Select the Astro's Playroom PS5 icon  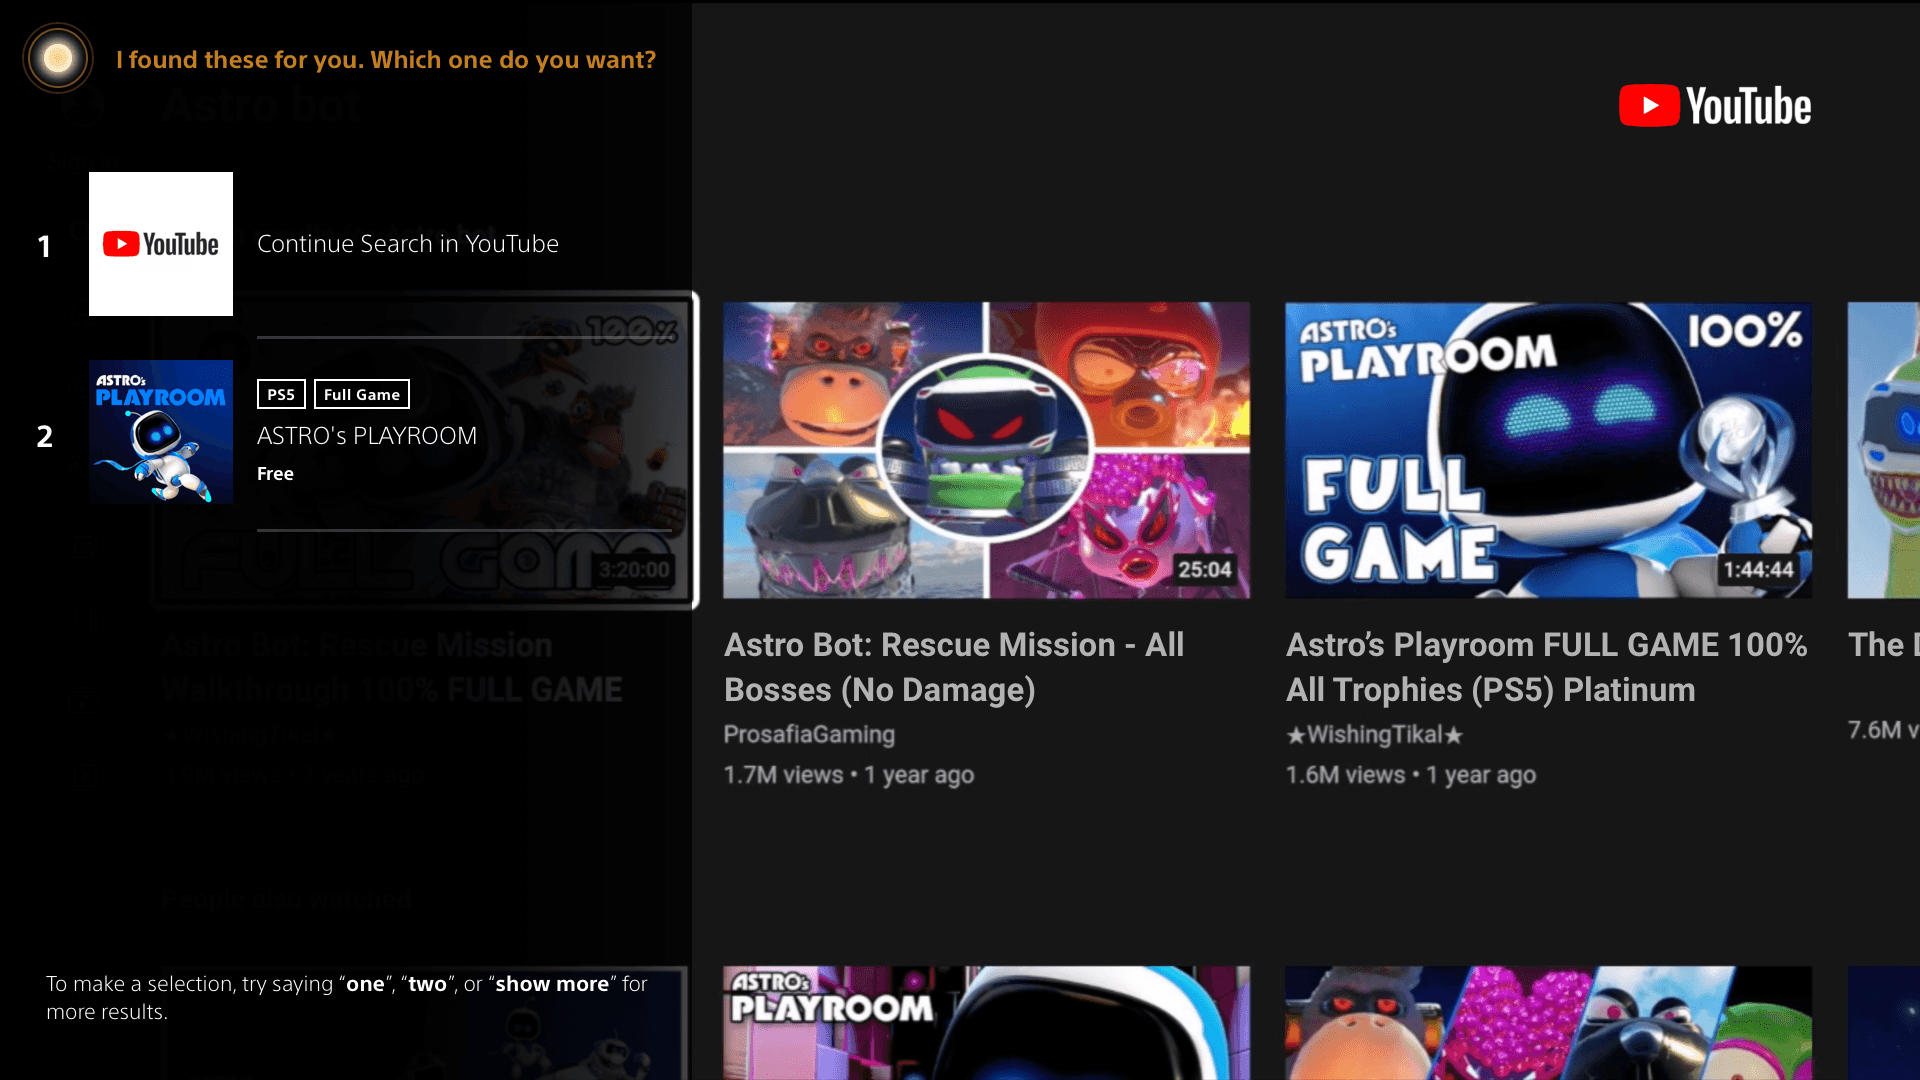158,435
